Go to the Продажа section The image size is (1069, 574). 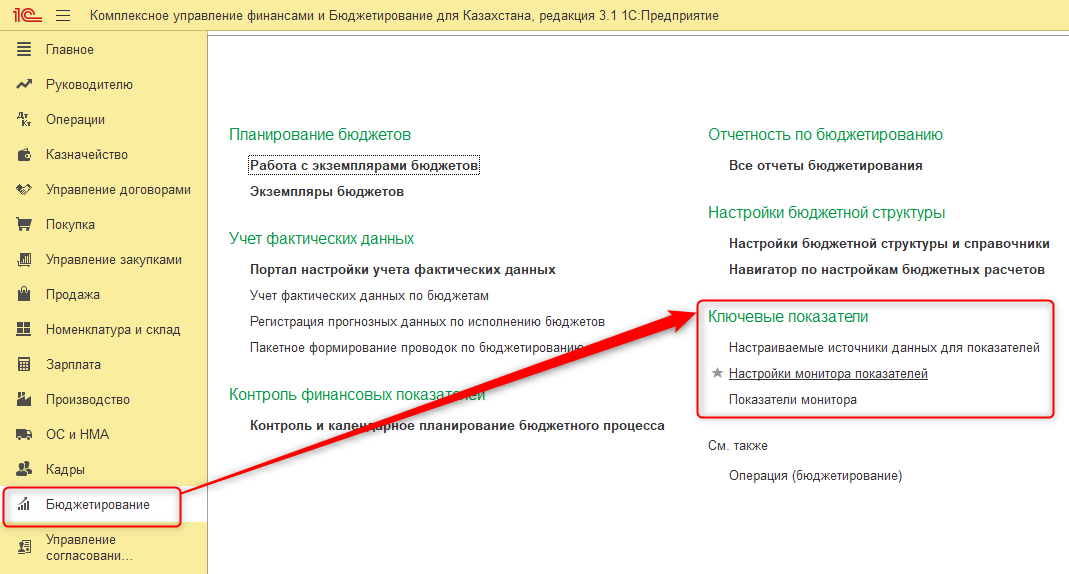pyautogui.click(x=73, y=294)
